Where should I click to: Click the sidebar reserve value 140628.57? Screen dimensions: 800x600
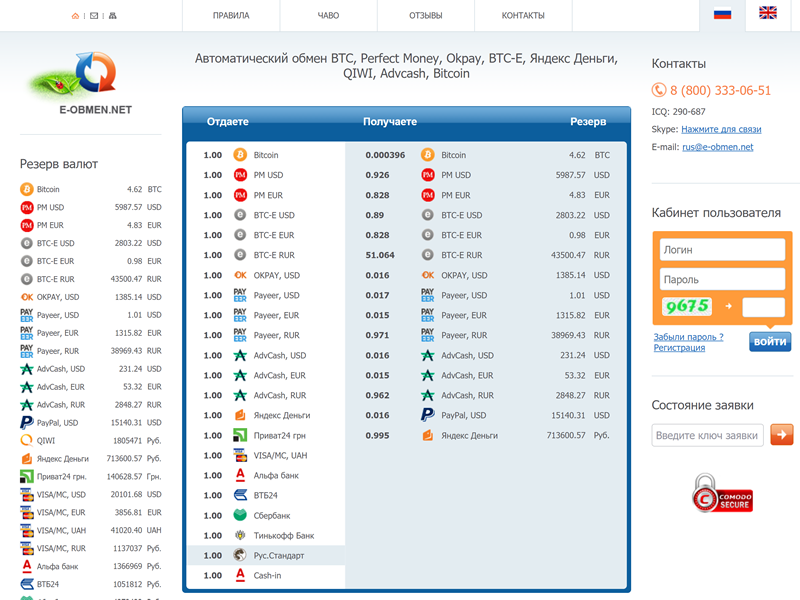click(124, 477)
